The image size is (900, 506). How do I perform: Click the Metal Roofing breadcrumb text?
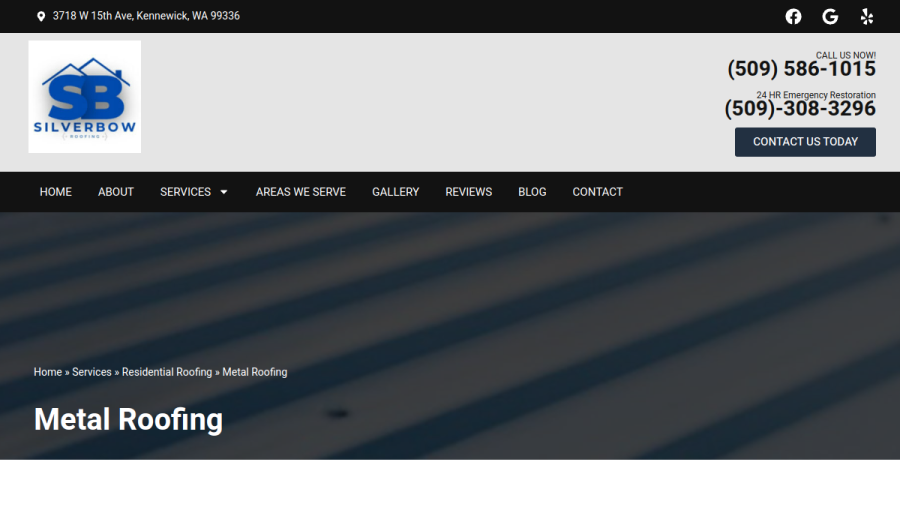coord(255,372)
